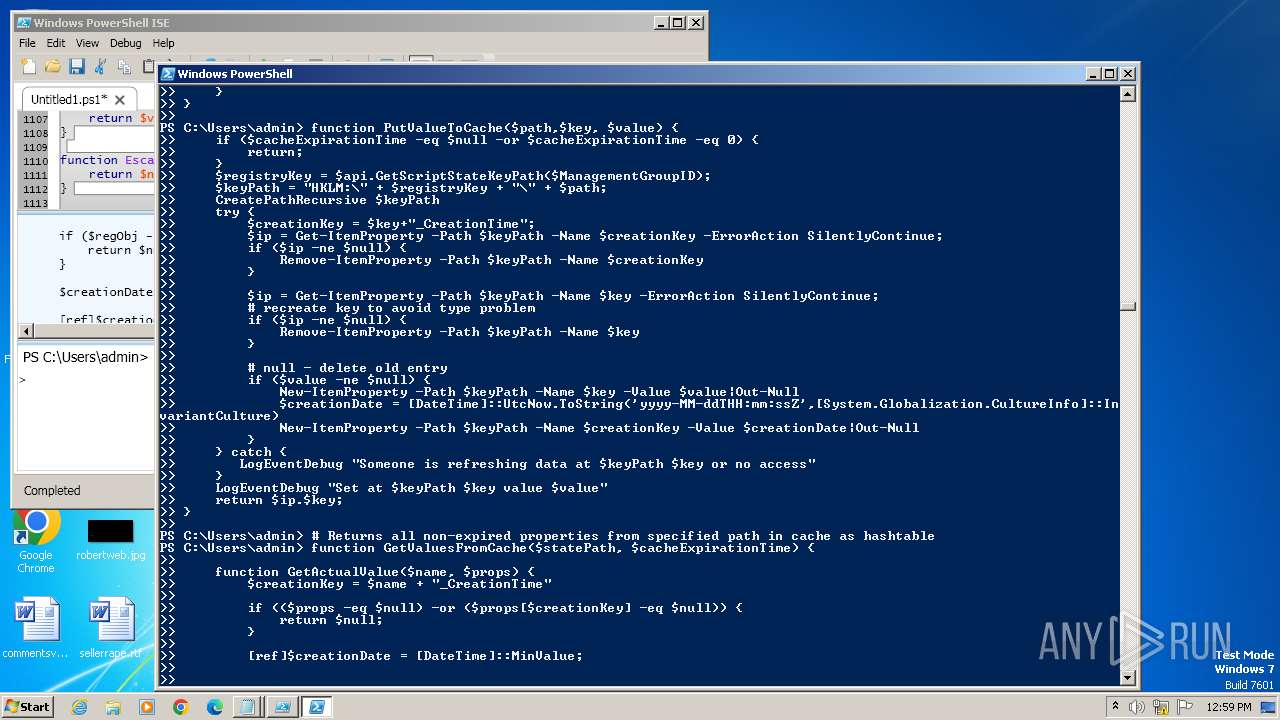This screenshot has height=720, width=1280.
Task: Click 'return $ip.$key;' line in console
Action: 279,500
